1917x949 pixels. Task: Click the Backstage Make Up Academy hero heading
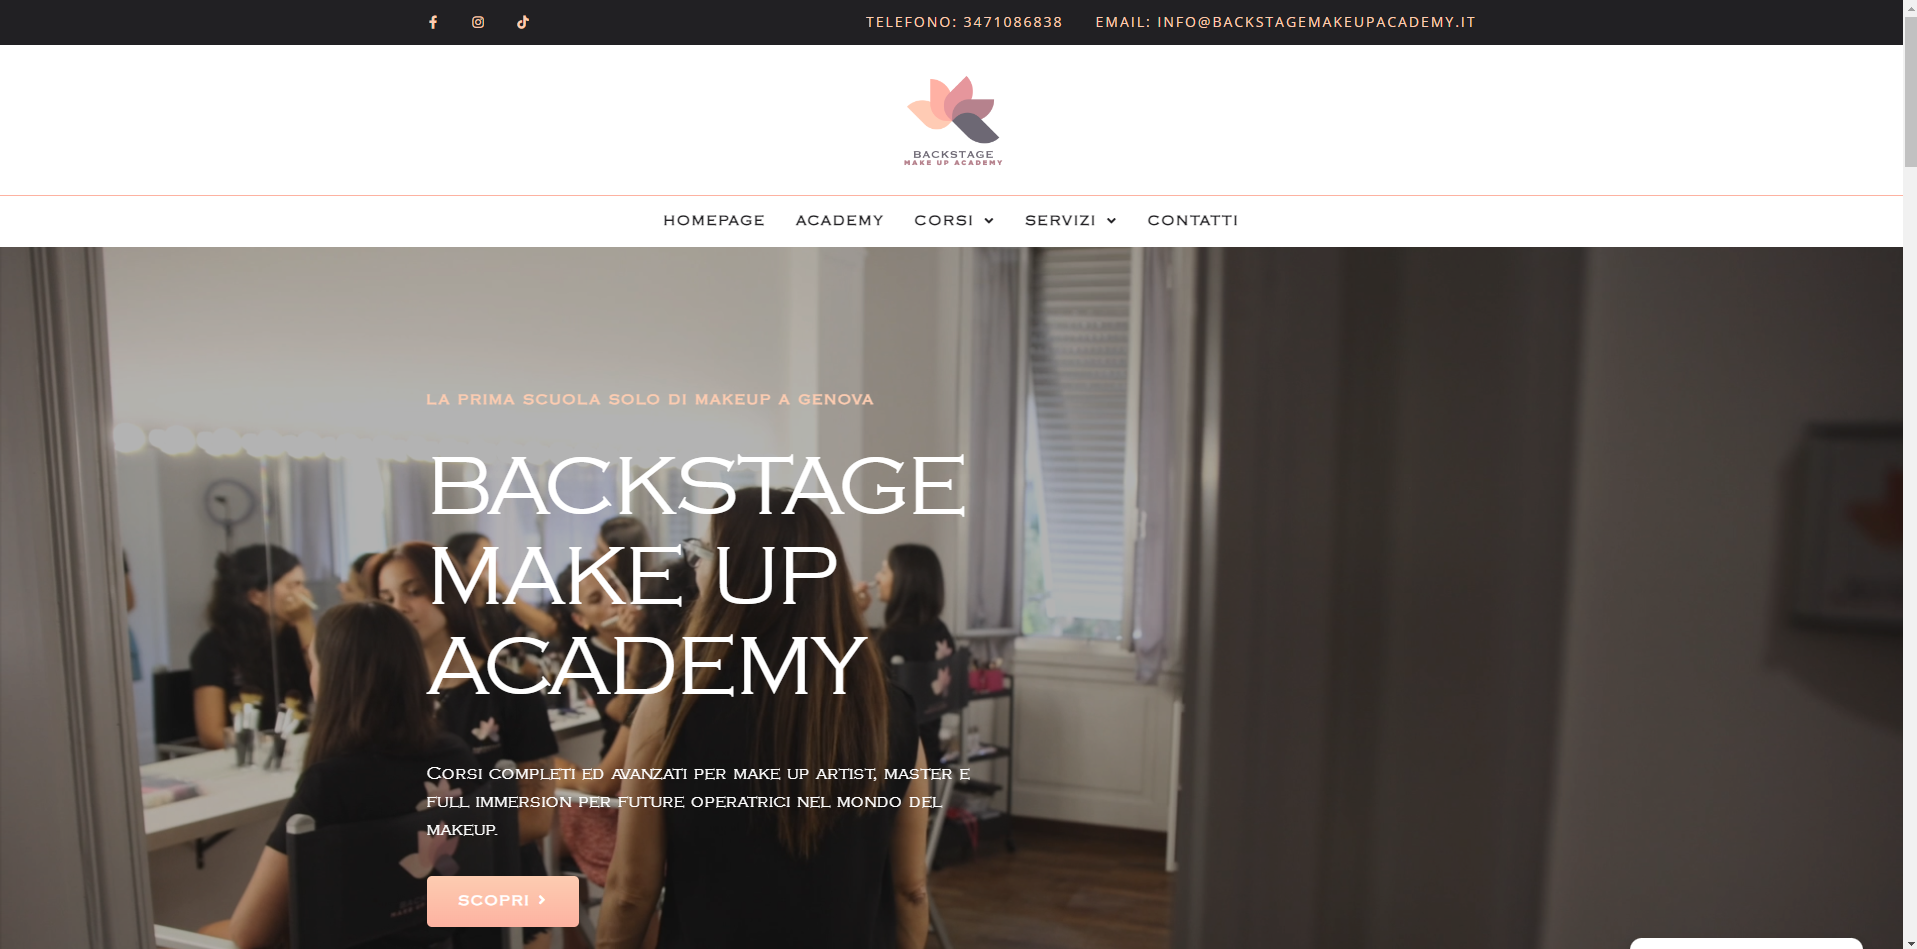tap(697, 576)
